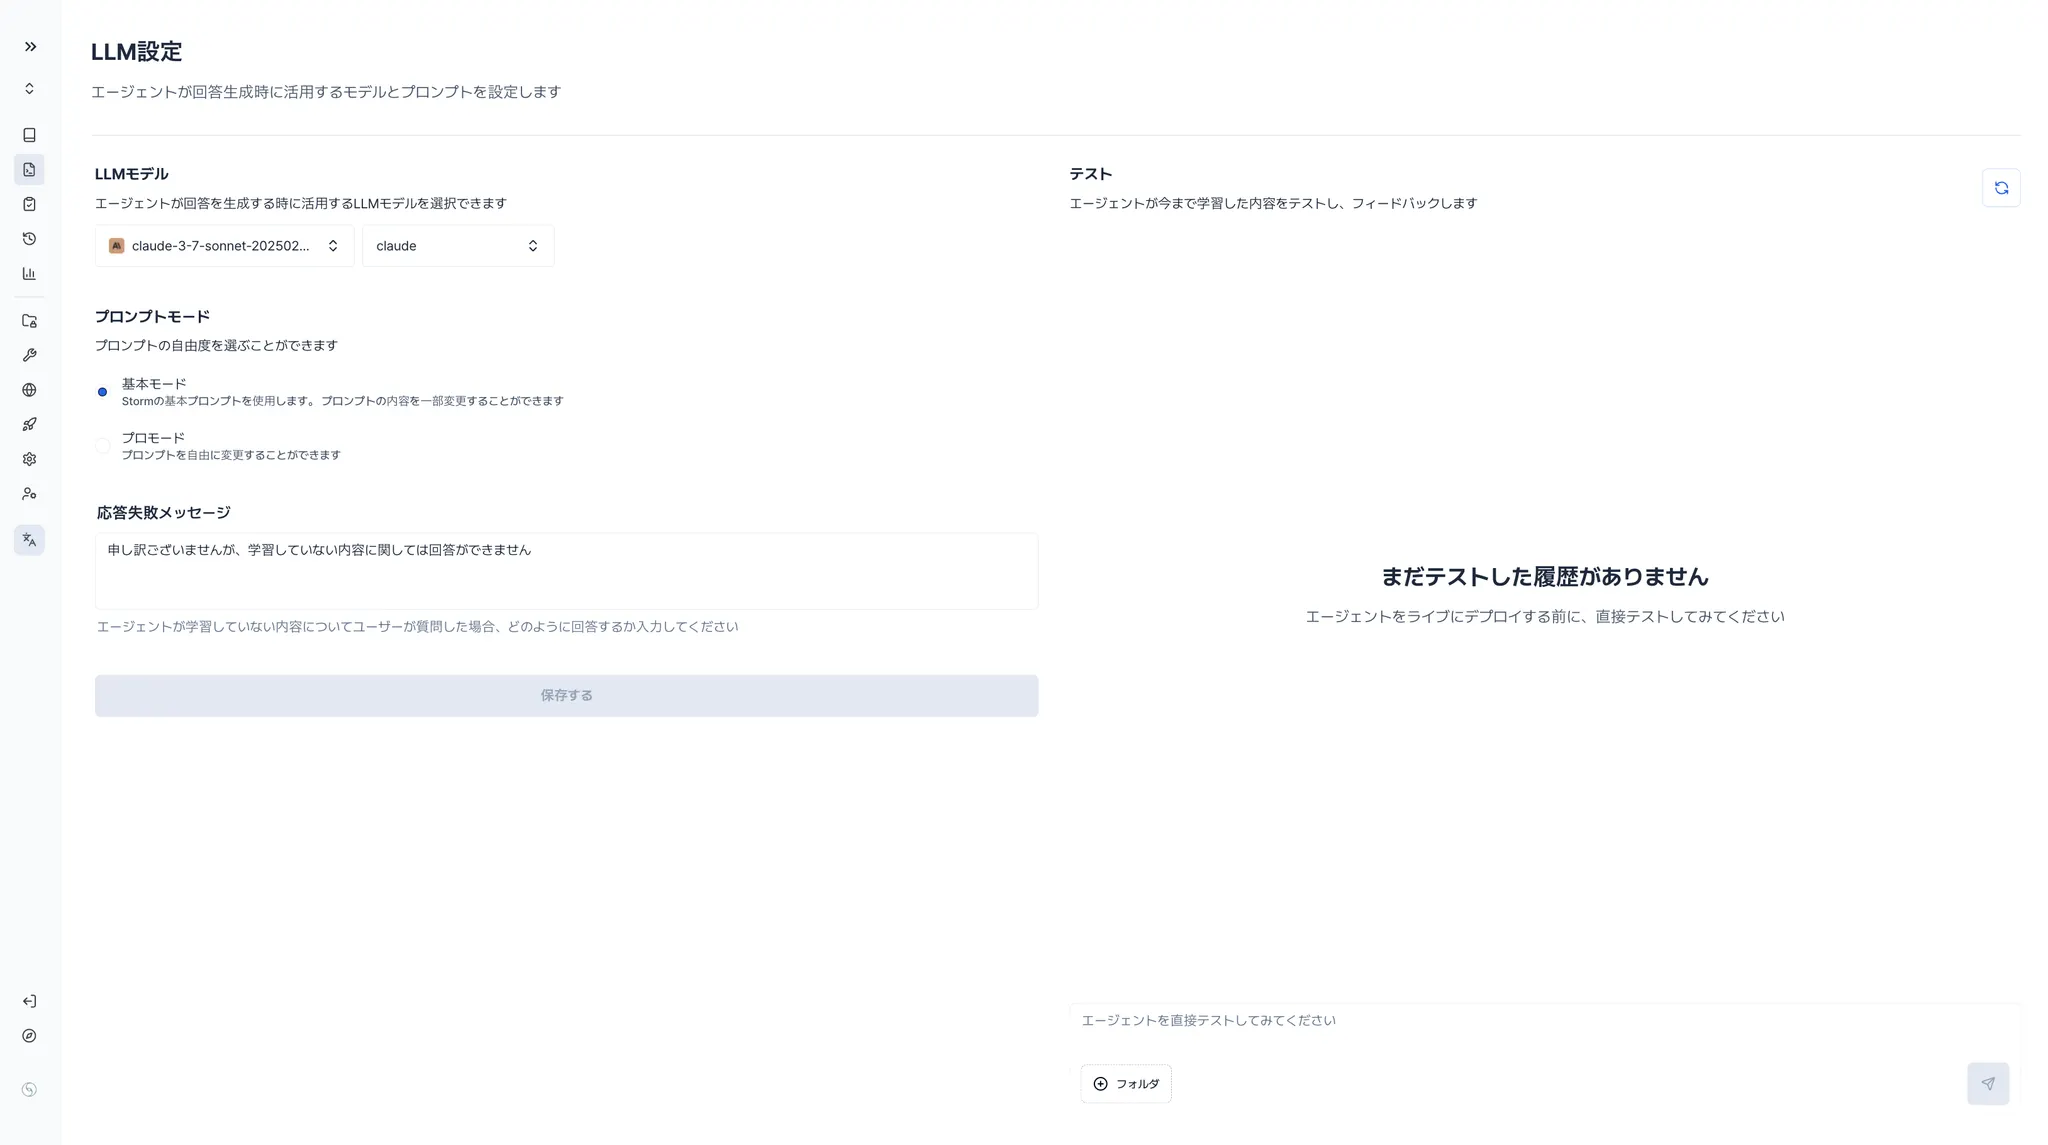
Task: Select the プロモード radio option
Action: pyautogui.click(x=102, y=446)
